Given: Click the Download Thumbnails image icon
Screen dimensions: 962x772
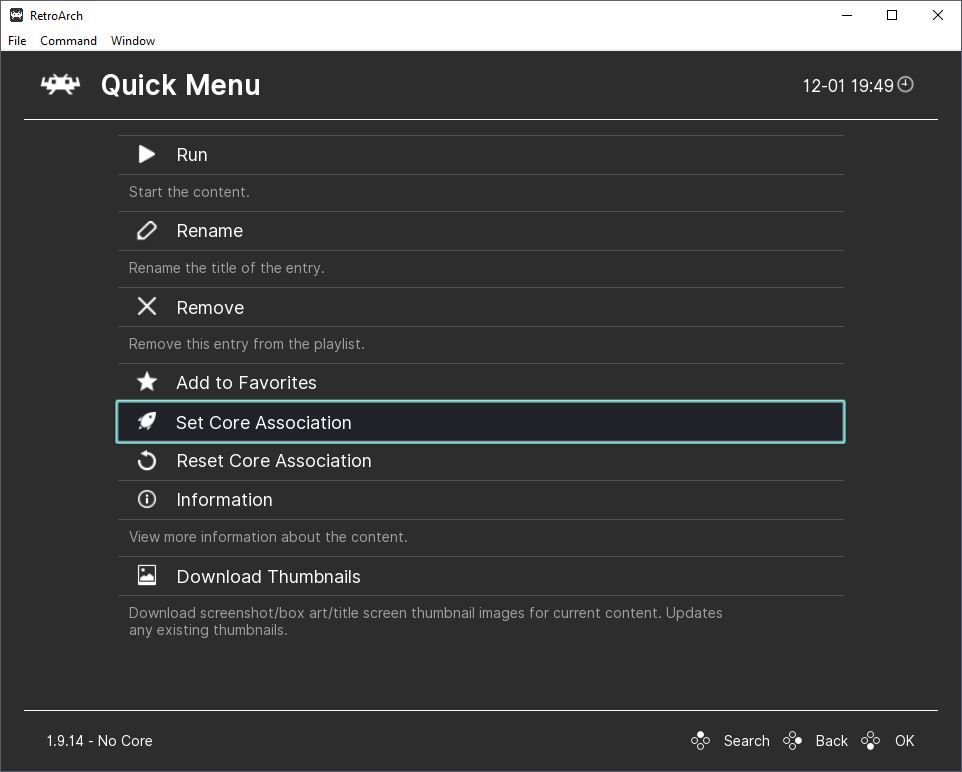Looking at the screenshot, I should click(147, 575).
